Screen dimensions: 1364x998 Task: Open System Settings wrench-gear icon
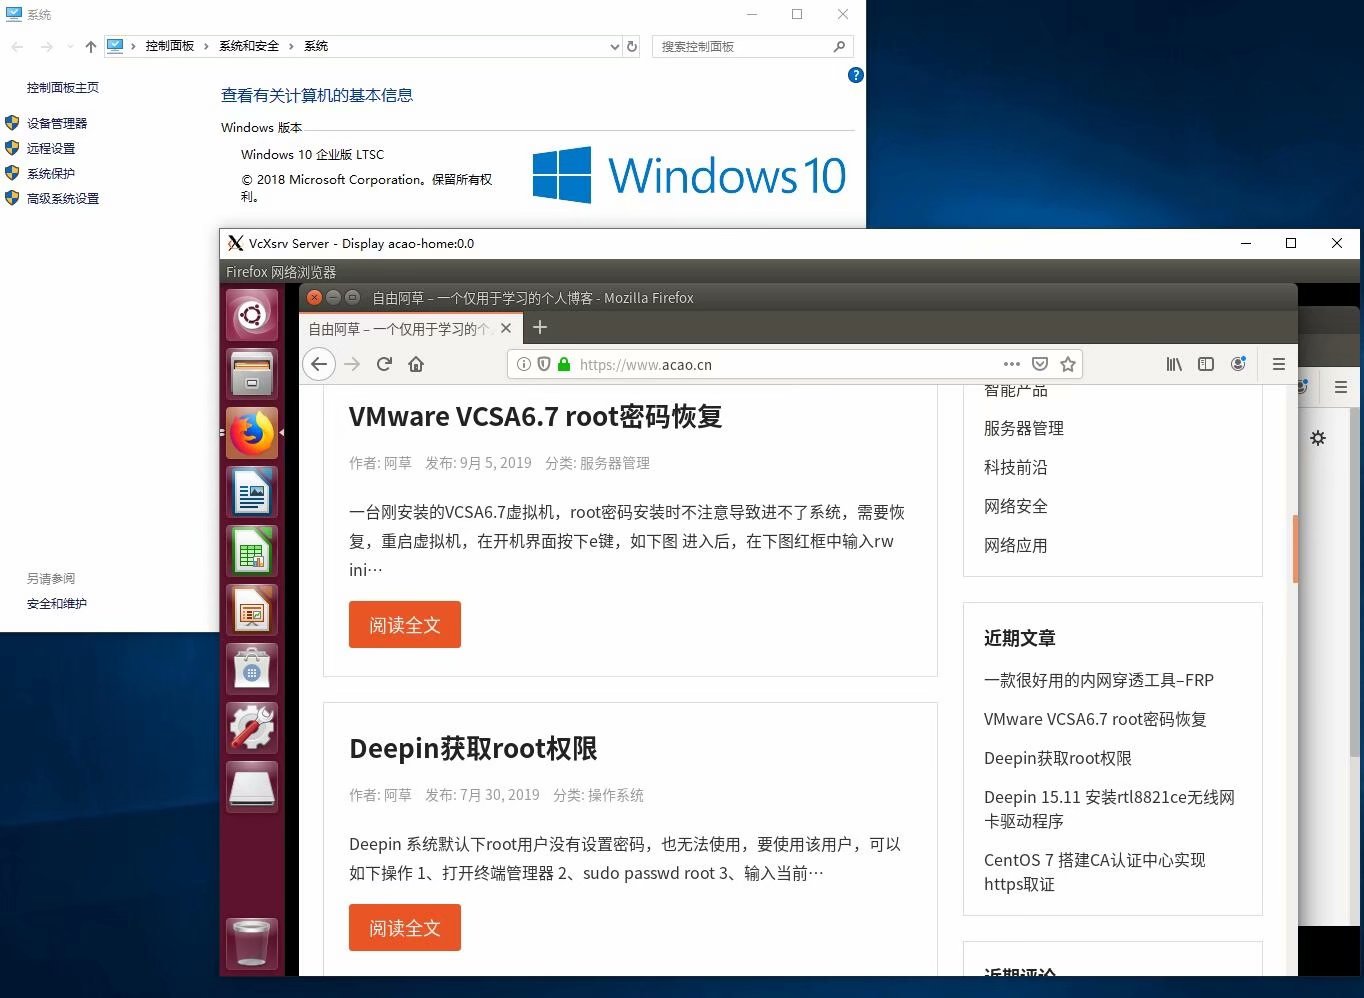(x=252, y=728)
